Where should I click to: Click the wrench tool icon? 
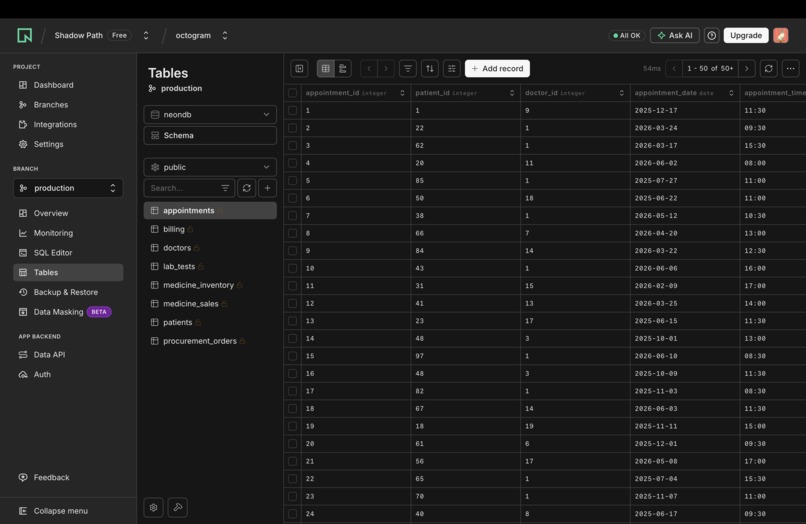click(x=178, y=508)
